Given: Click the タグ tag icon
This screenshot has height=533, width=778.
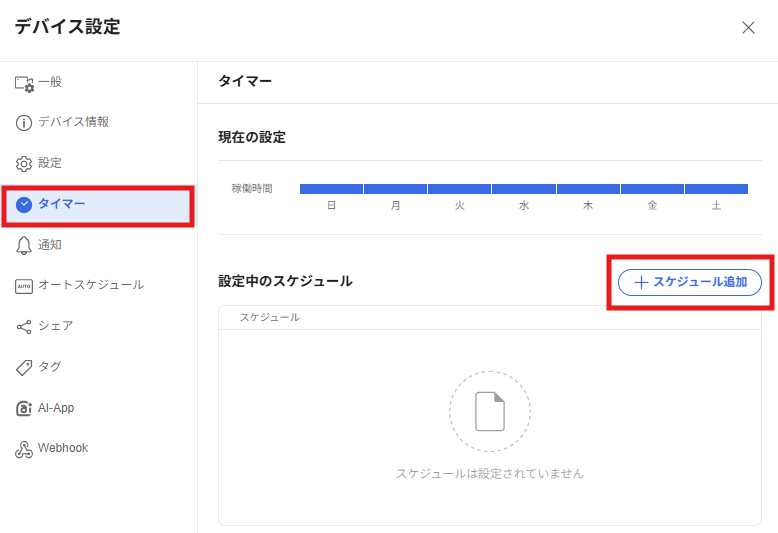Looking at the screenshot, I should point(24,368).
